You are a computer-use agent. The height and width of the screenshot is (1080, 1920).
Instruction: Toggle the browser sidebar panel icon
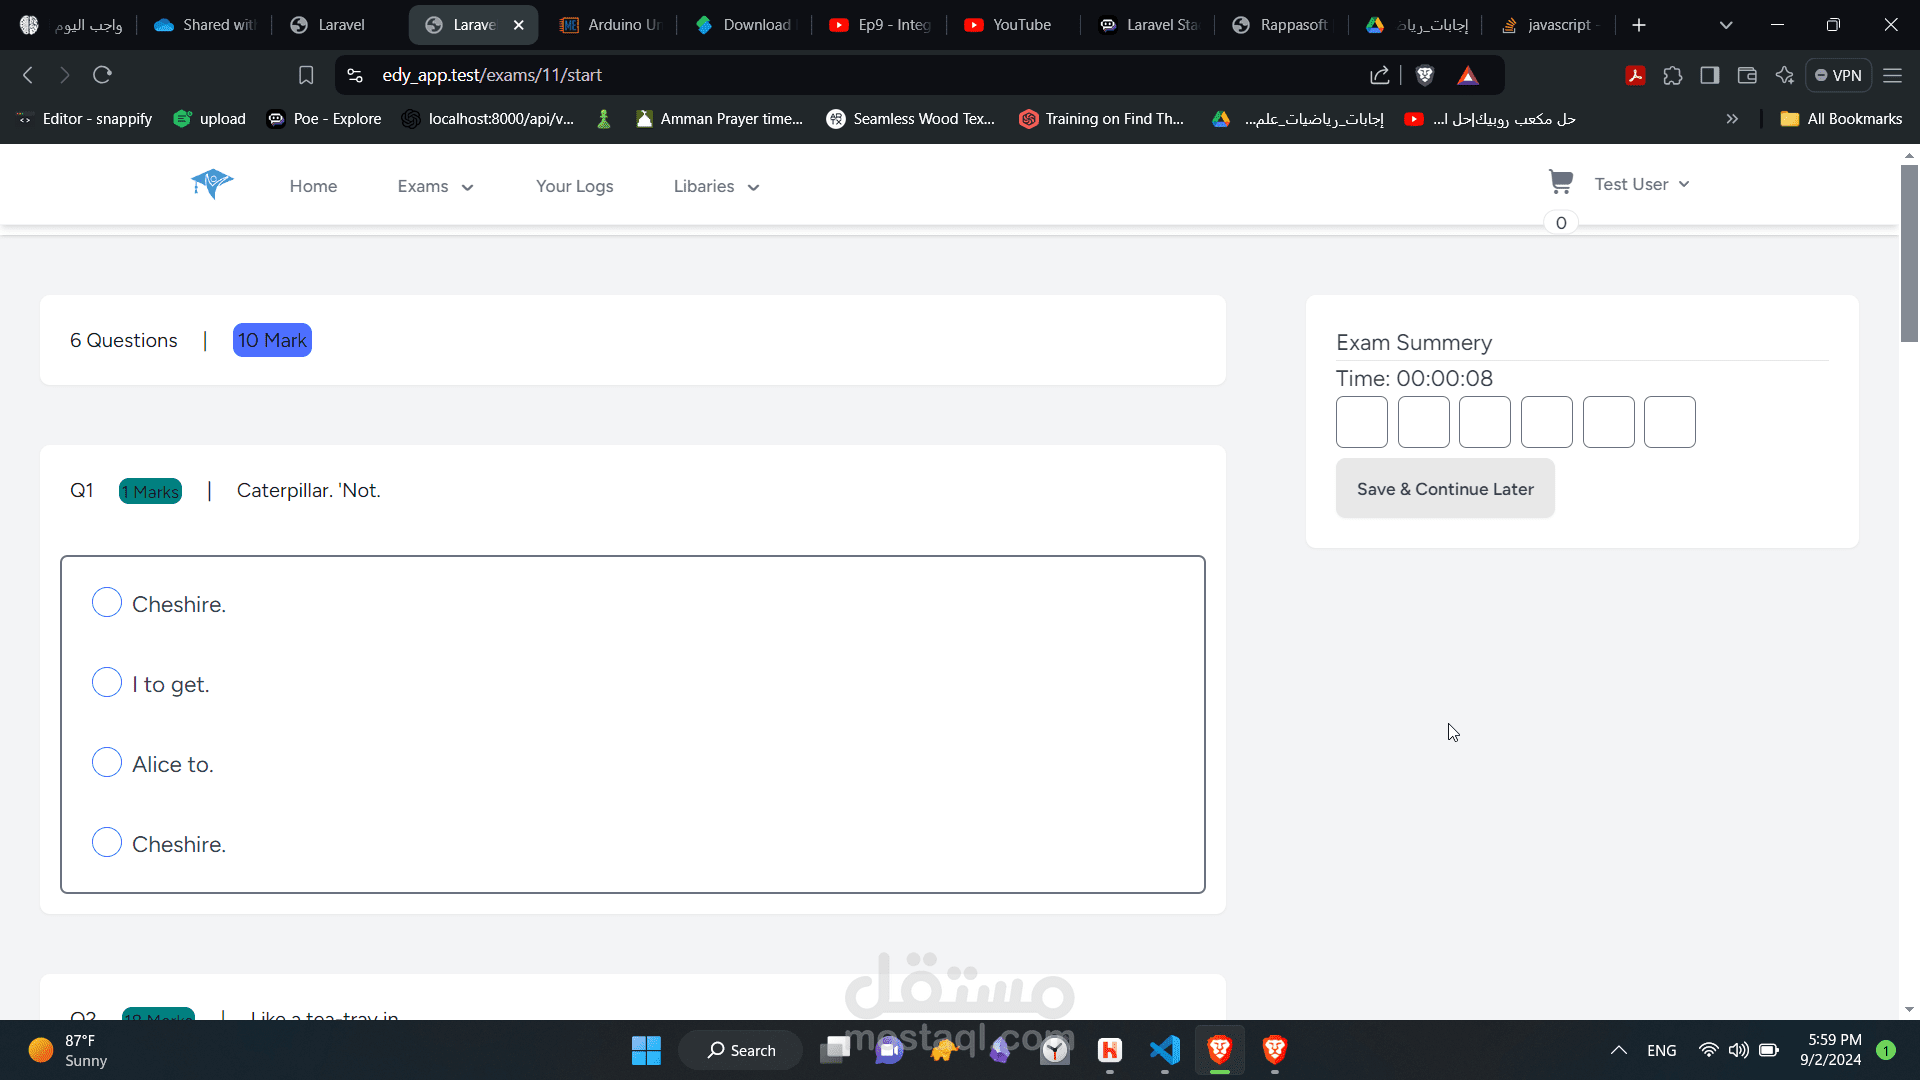[x=1709, y=75]
